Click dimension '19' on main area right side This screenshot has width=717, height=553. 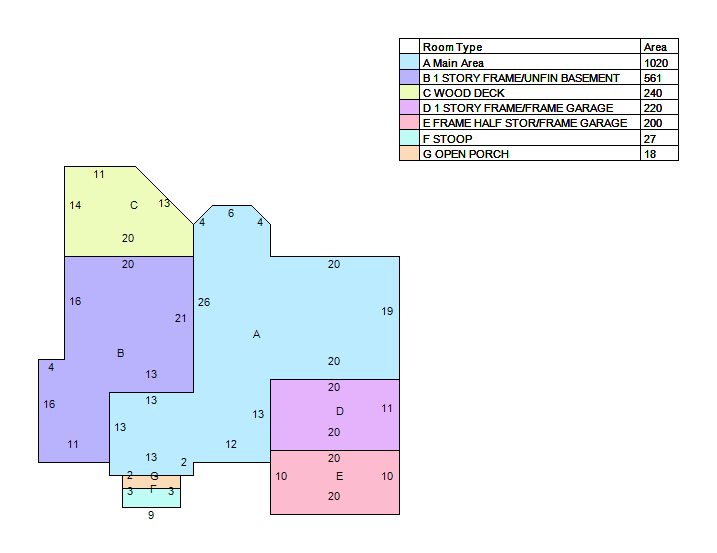point(387,311)
